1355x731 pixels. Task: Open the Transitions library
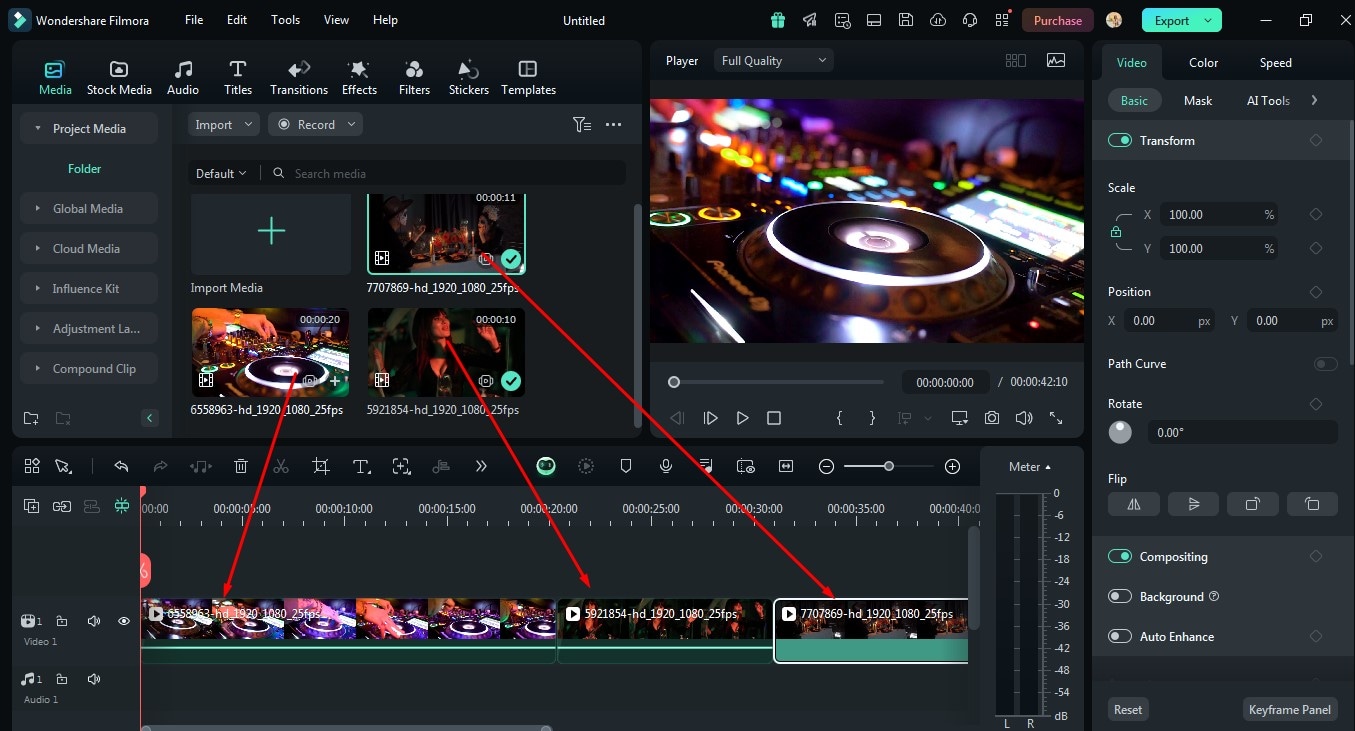tap(299, 77)
